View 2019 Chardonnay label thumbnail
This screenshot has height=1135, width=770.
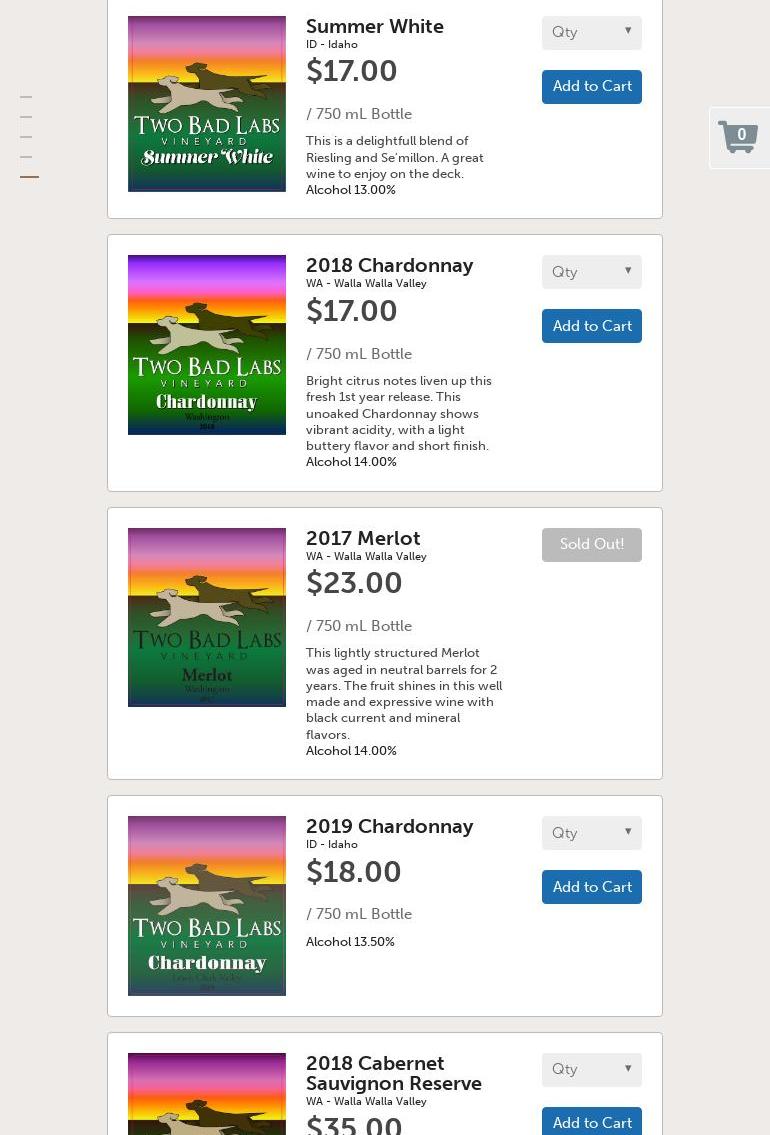[x=207, y=906]
